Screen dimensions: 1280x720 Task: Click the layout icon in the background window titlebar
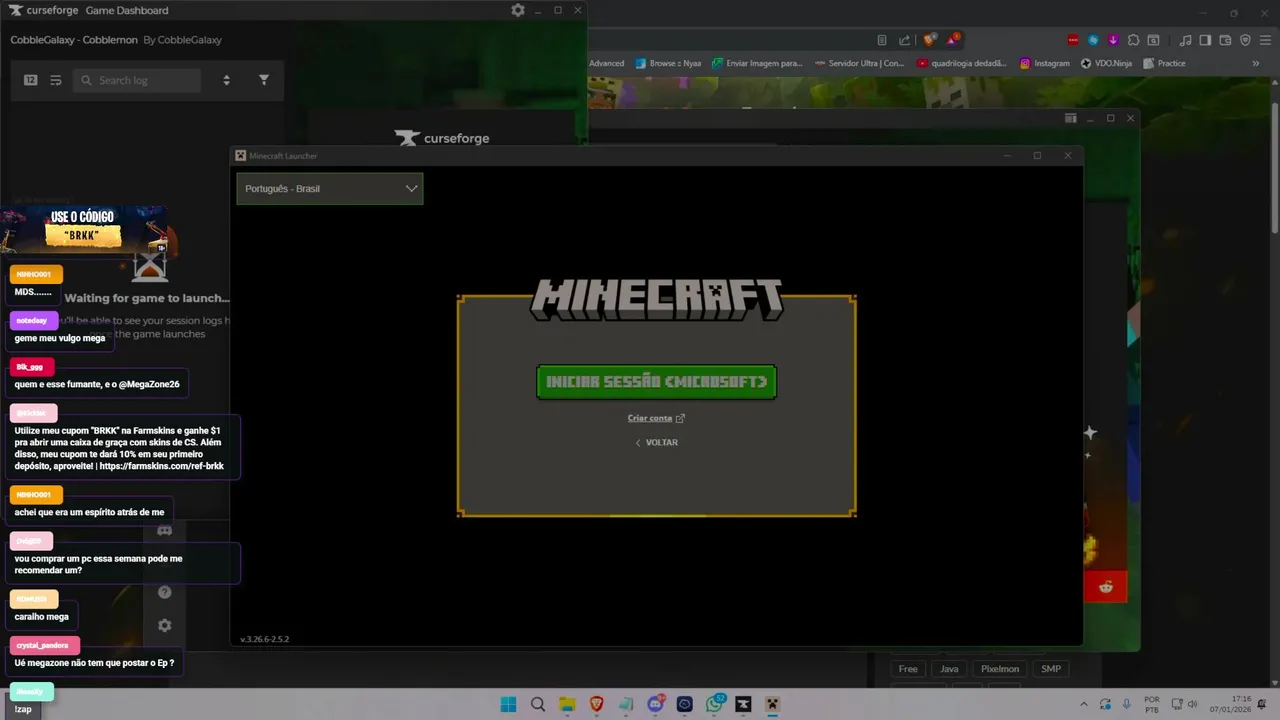[x=1070, y=118]
